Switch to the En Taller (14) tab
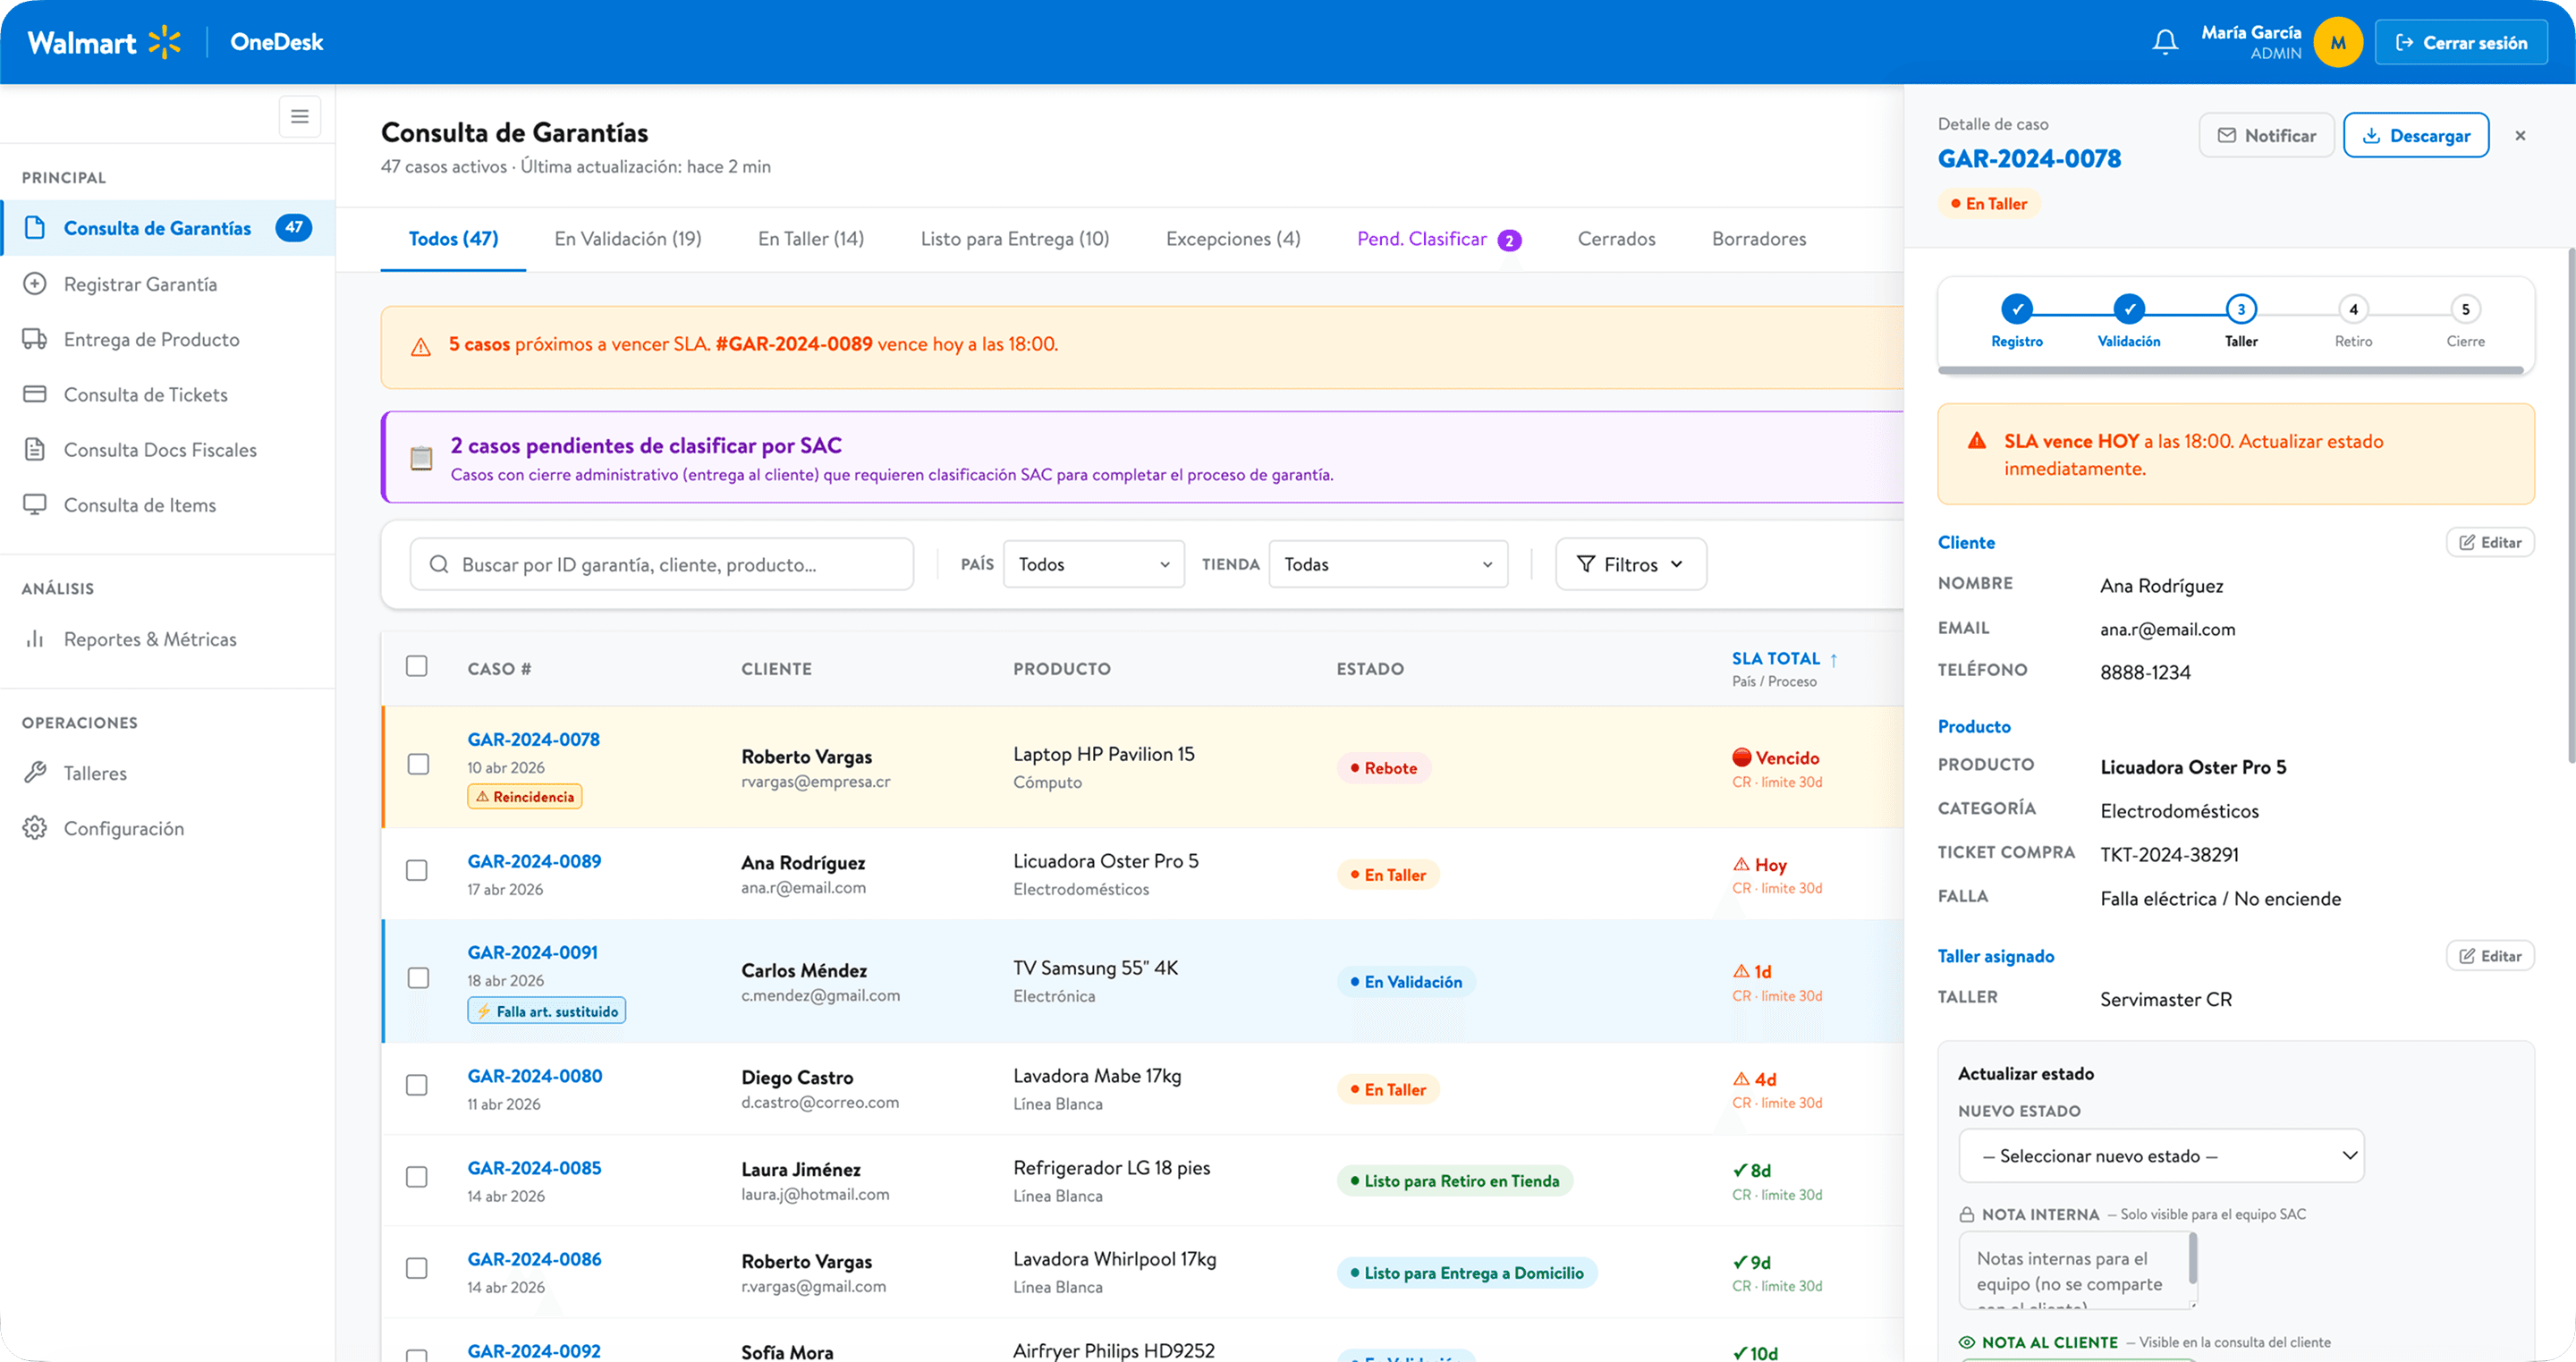Viewport: 2576px width, 1362px height. point(811,239)
